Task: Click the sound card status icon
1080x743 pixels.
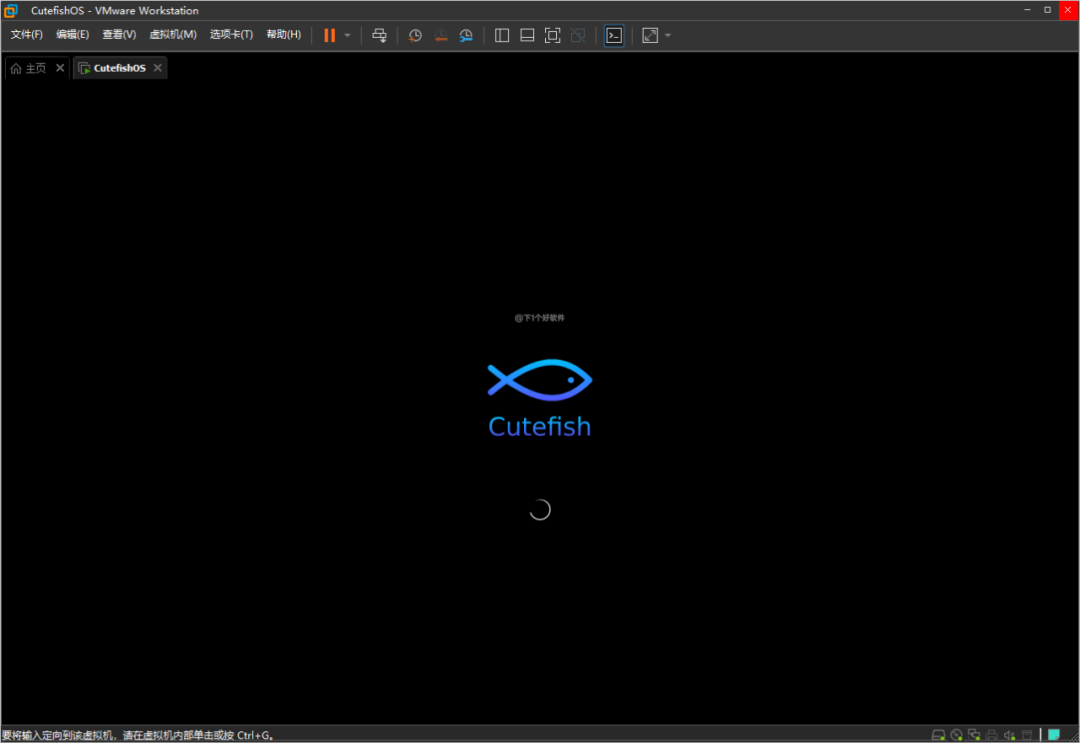Action: (x=1009, y=735)
